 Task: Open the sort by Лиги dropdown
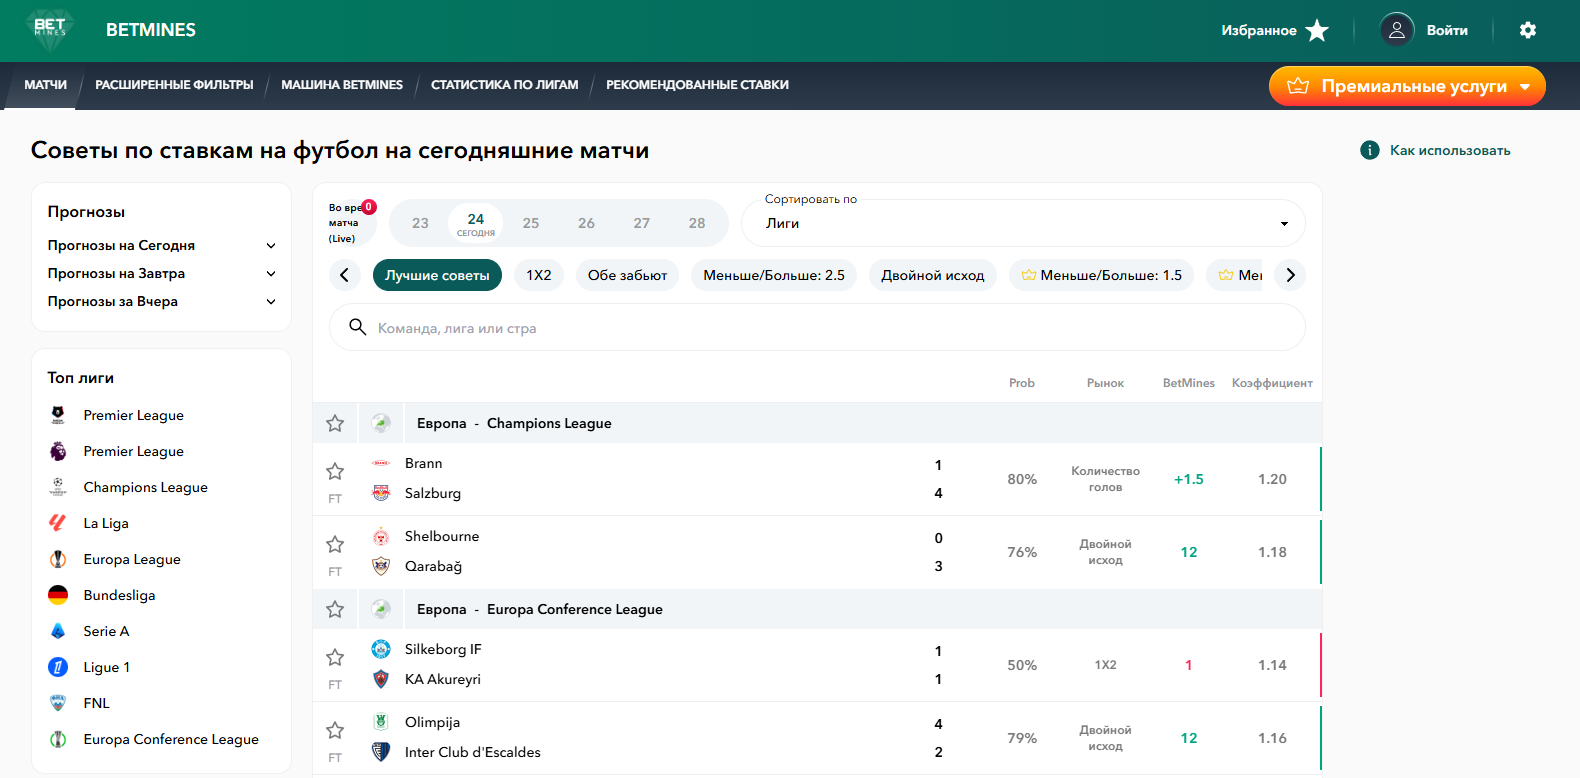(x=1023, y=223)
